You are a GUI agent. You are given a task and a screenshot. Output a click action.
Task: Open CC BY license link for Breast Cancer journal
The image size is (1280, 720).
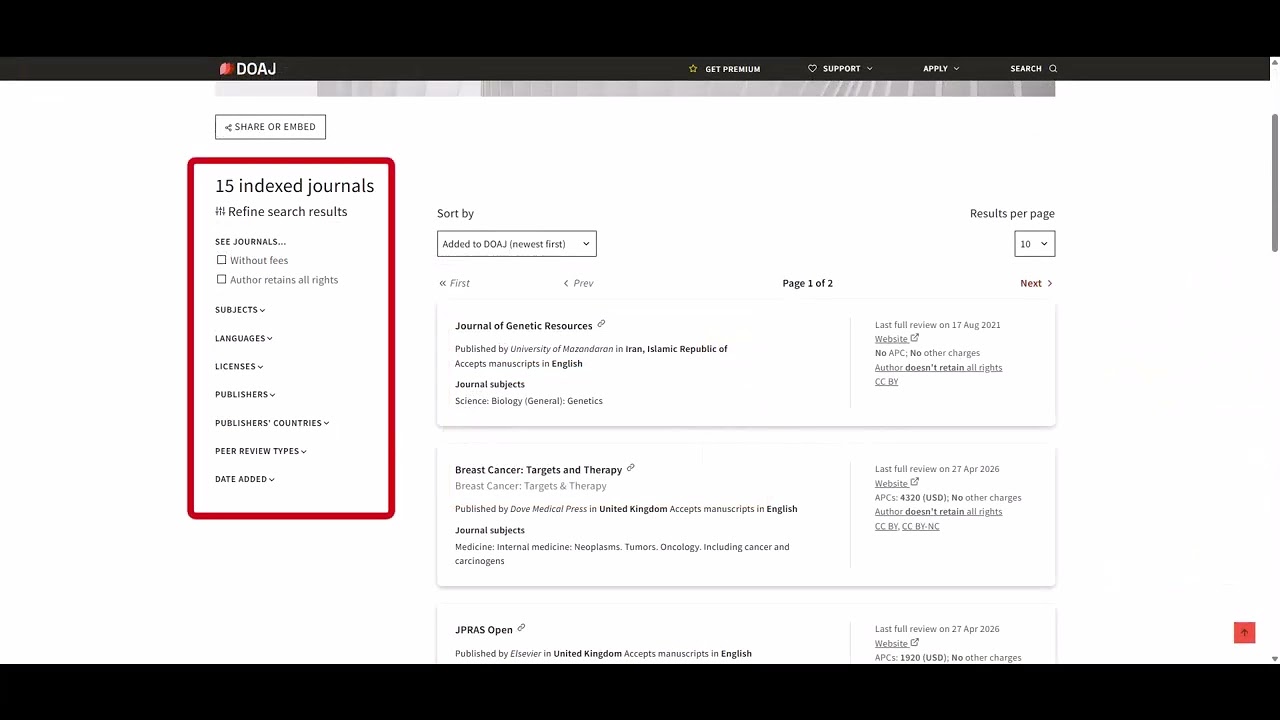click(886, 526)
